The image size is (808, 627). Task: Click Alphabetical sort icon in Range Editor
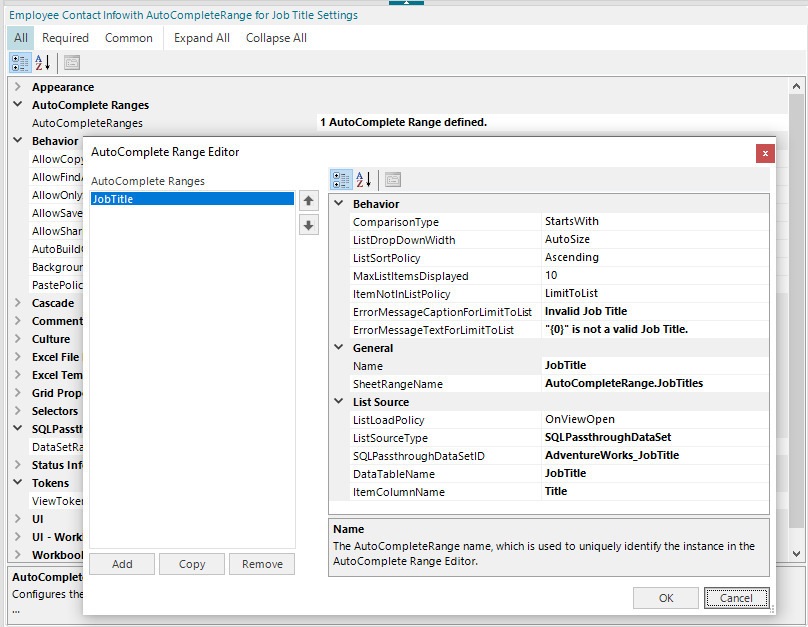[x=364, y=179]
